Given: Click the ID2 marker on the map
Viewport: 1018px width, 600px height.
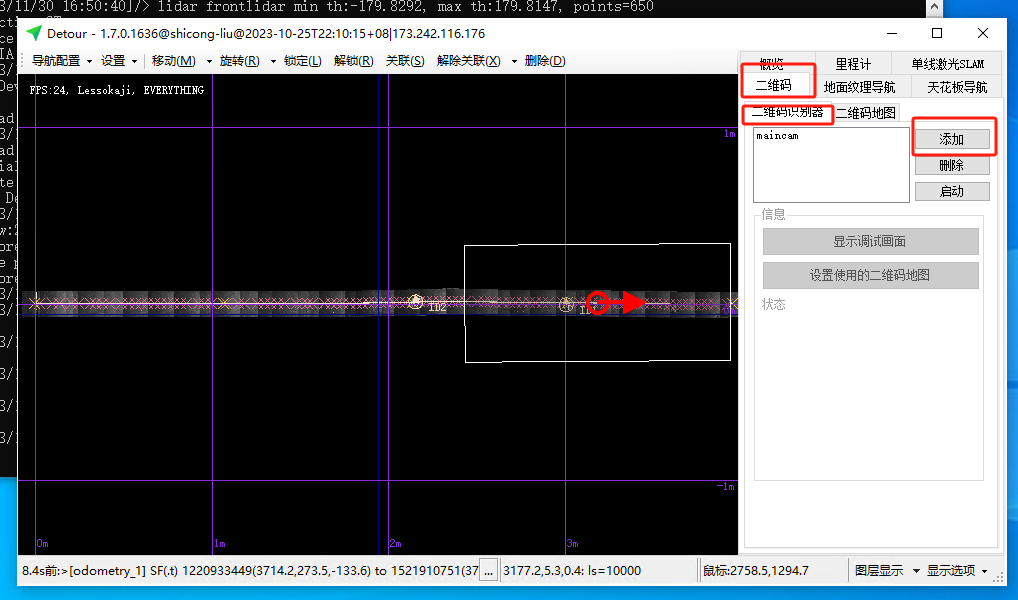Looking at the screenshot, I should [416, 301].
